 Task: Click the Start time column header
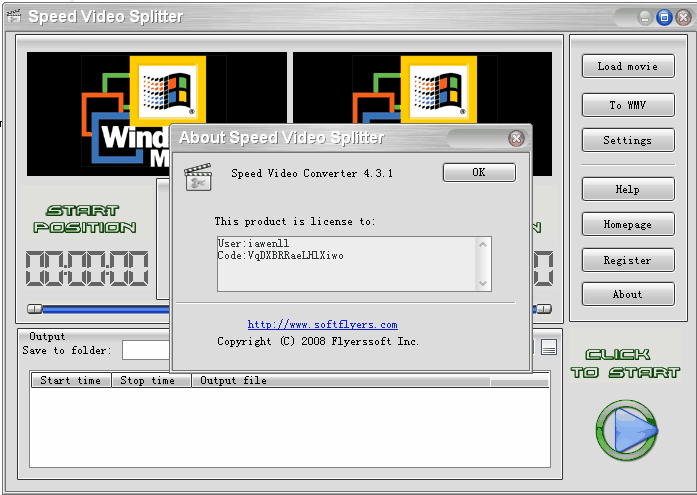pos(70,380)
